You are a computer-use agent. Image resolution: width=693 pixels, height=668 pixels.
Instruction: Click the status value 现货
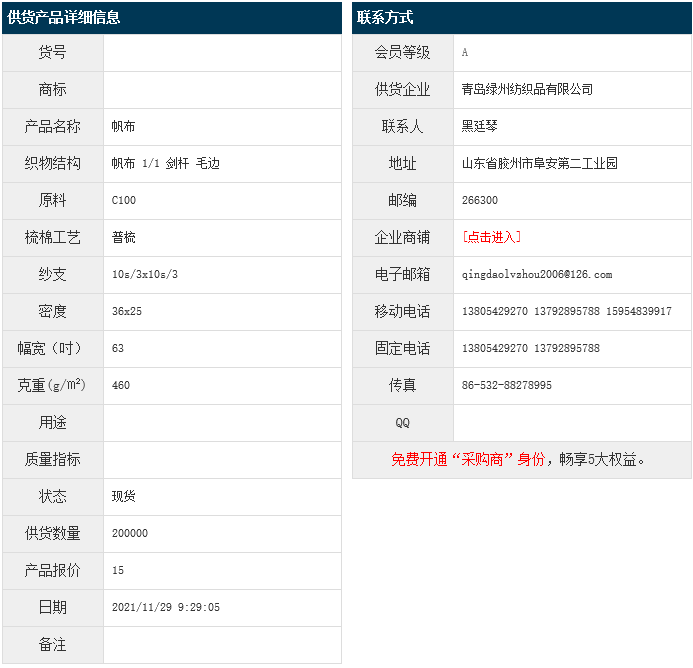coord(124,496)
